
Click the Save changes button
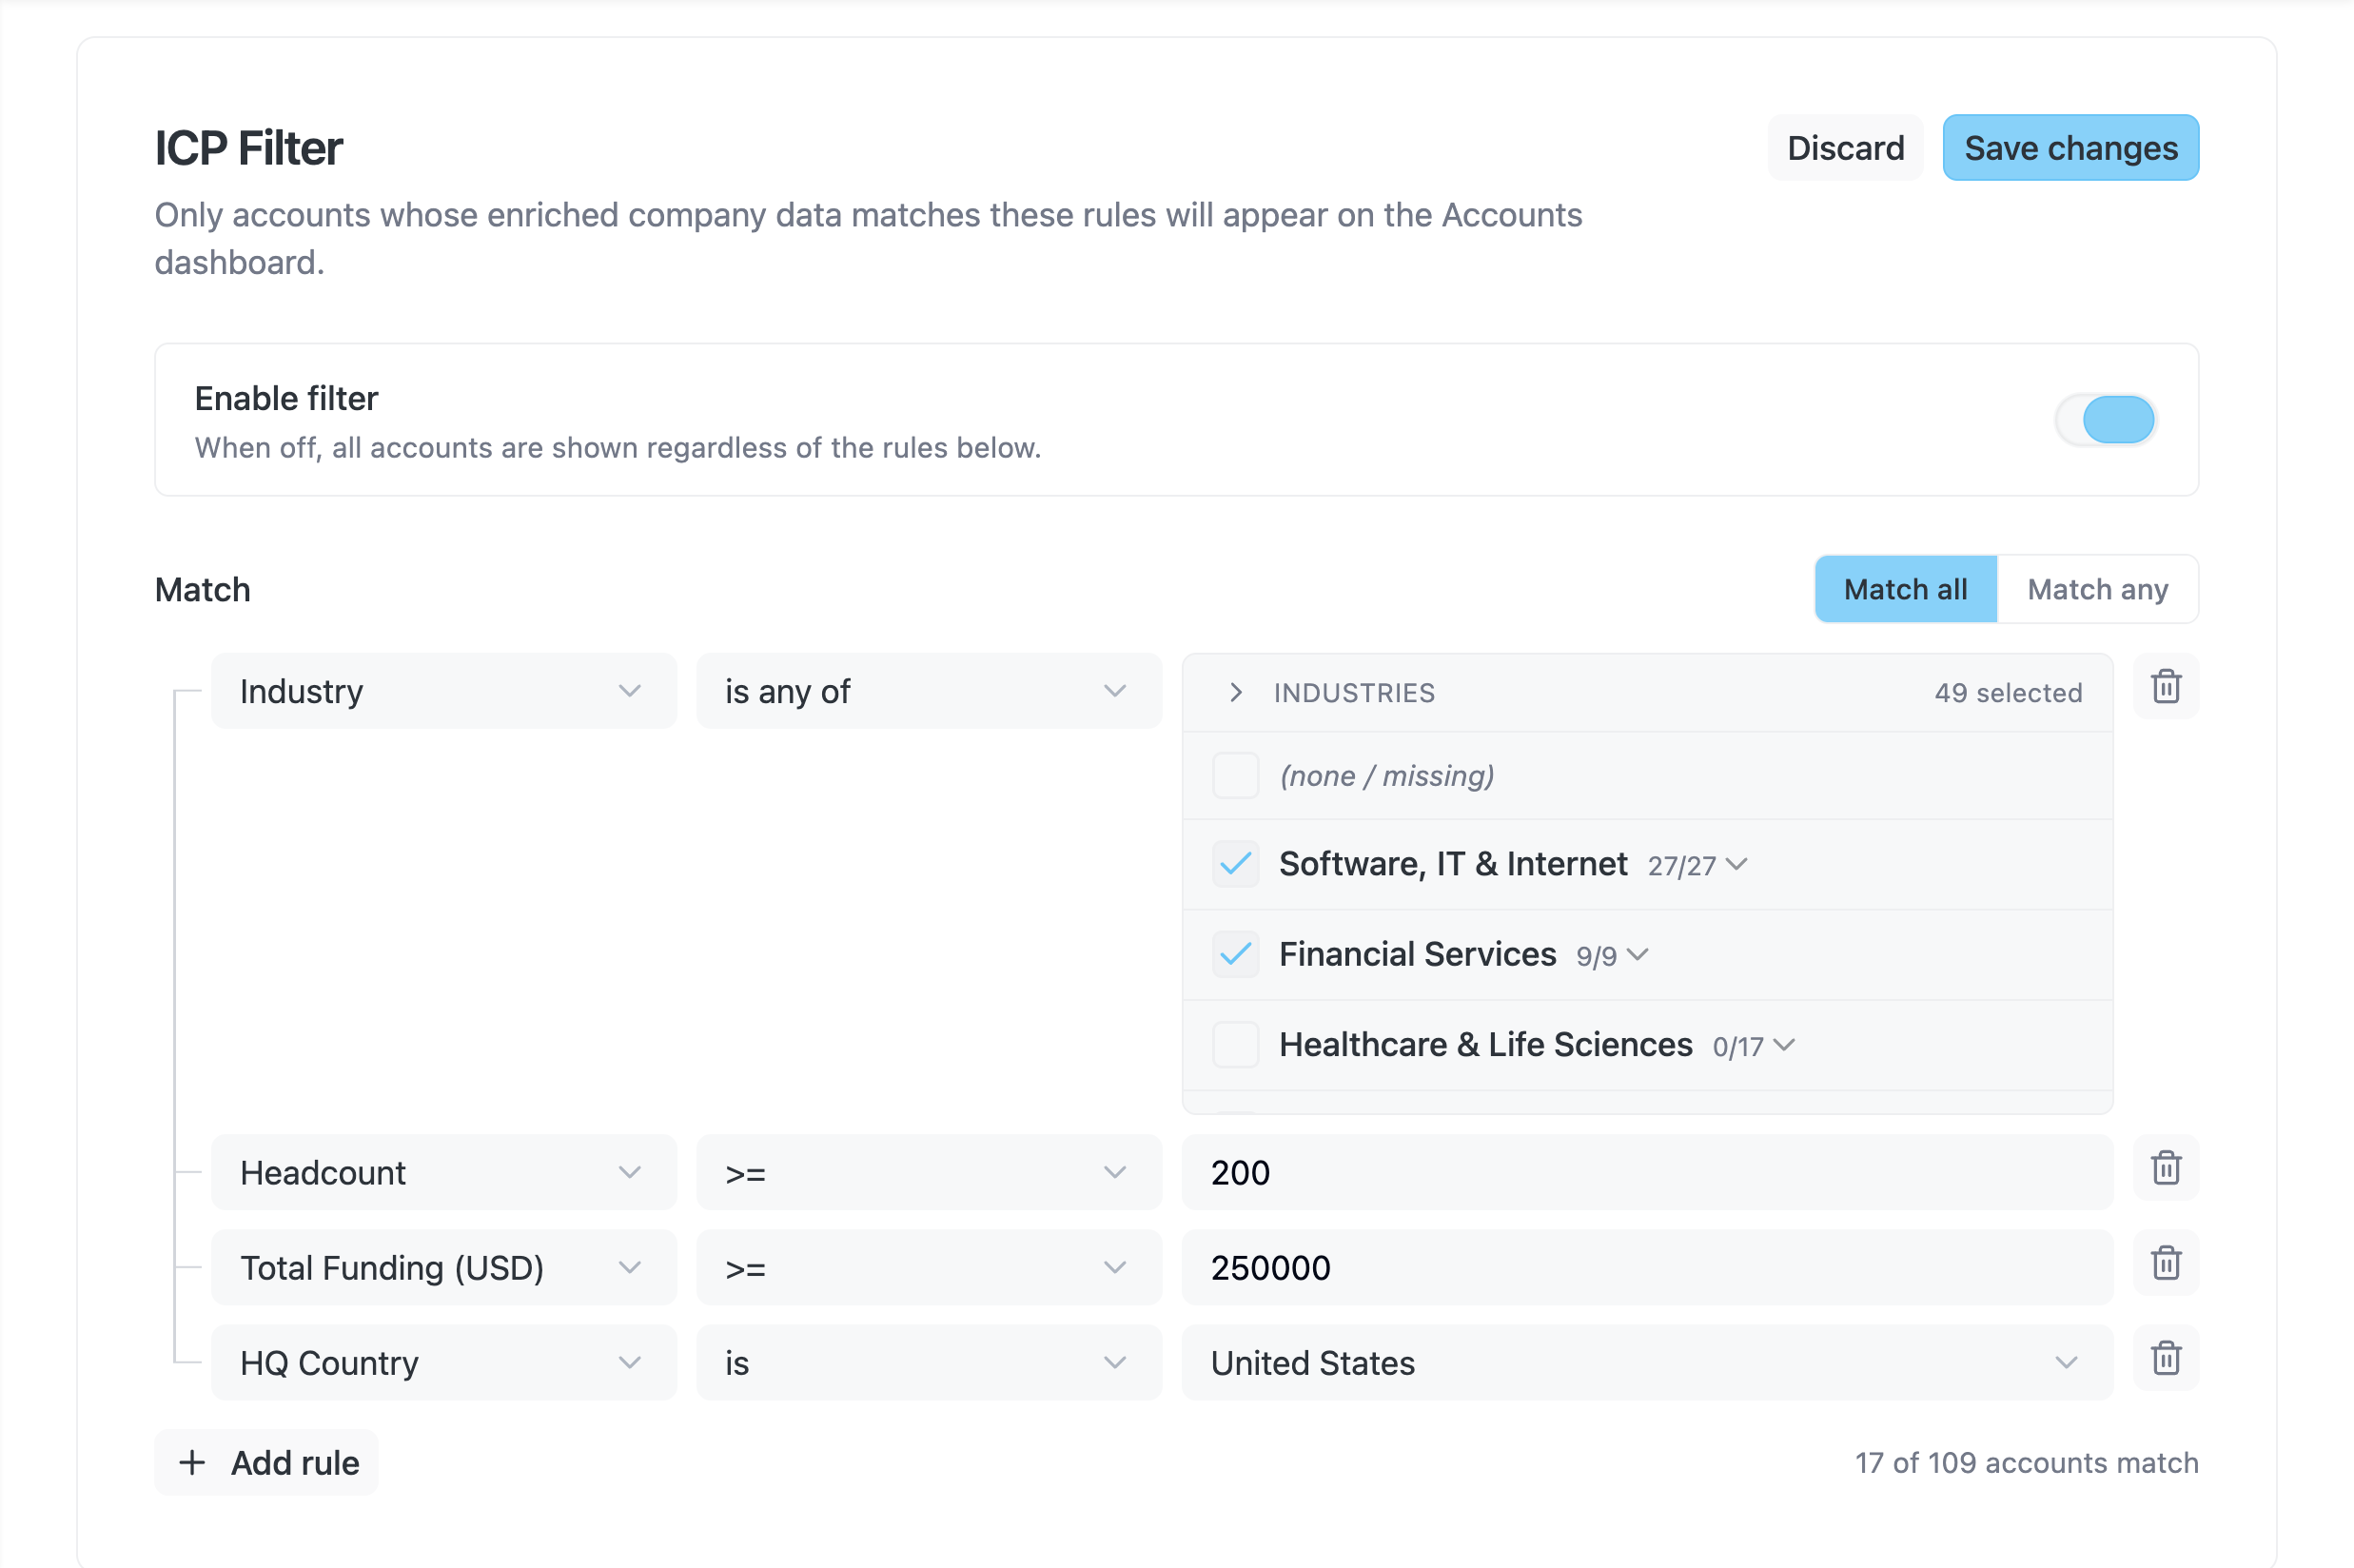[2070, 148]
